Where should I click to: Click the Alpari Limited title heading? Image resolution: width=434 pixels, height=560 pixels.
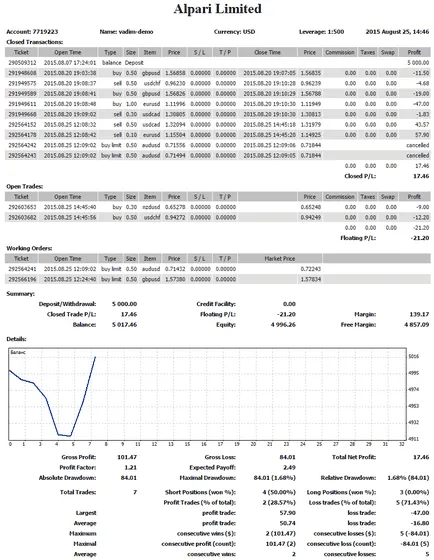point(218,9)
